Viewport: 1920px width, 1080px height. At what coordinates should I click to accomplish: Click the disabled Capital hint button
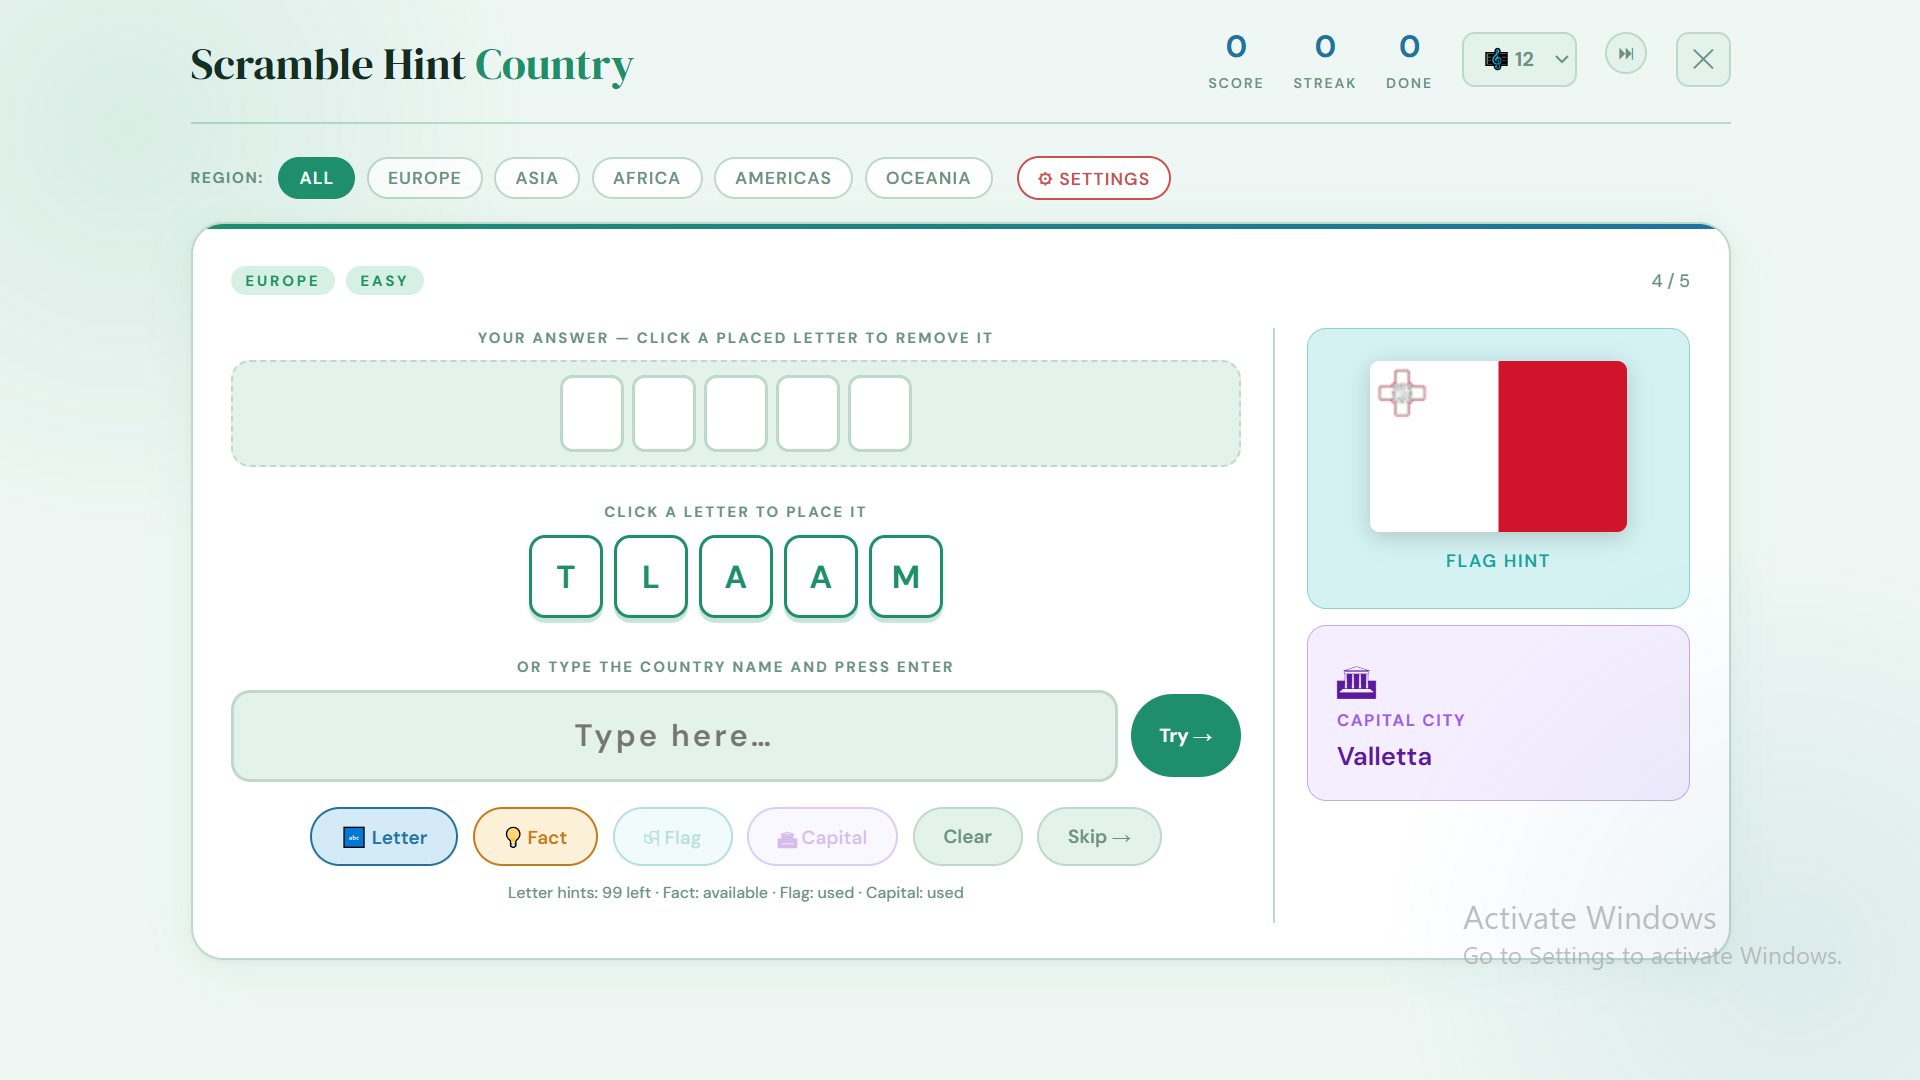tap(822, 837)
